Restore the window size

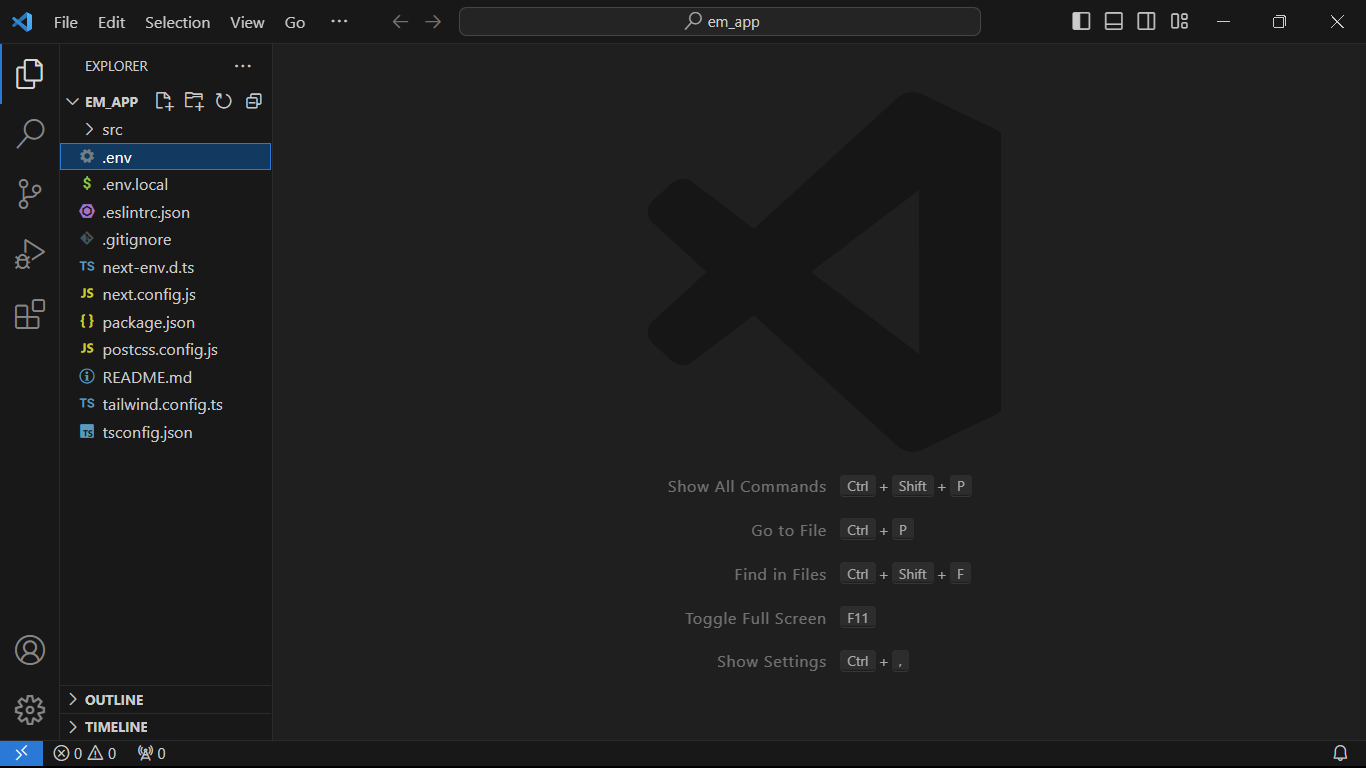tap(1279, 22)
